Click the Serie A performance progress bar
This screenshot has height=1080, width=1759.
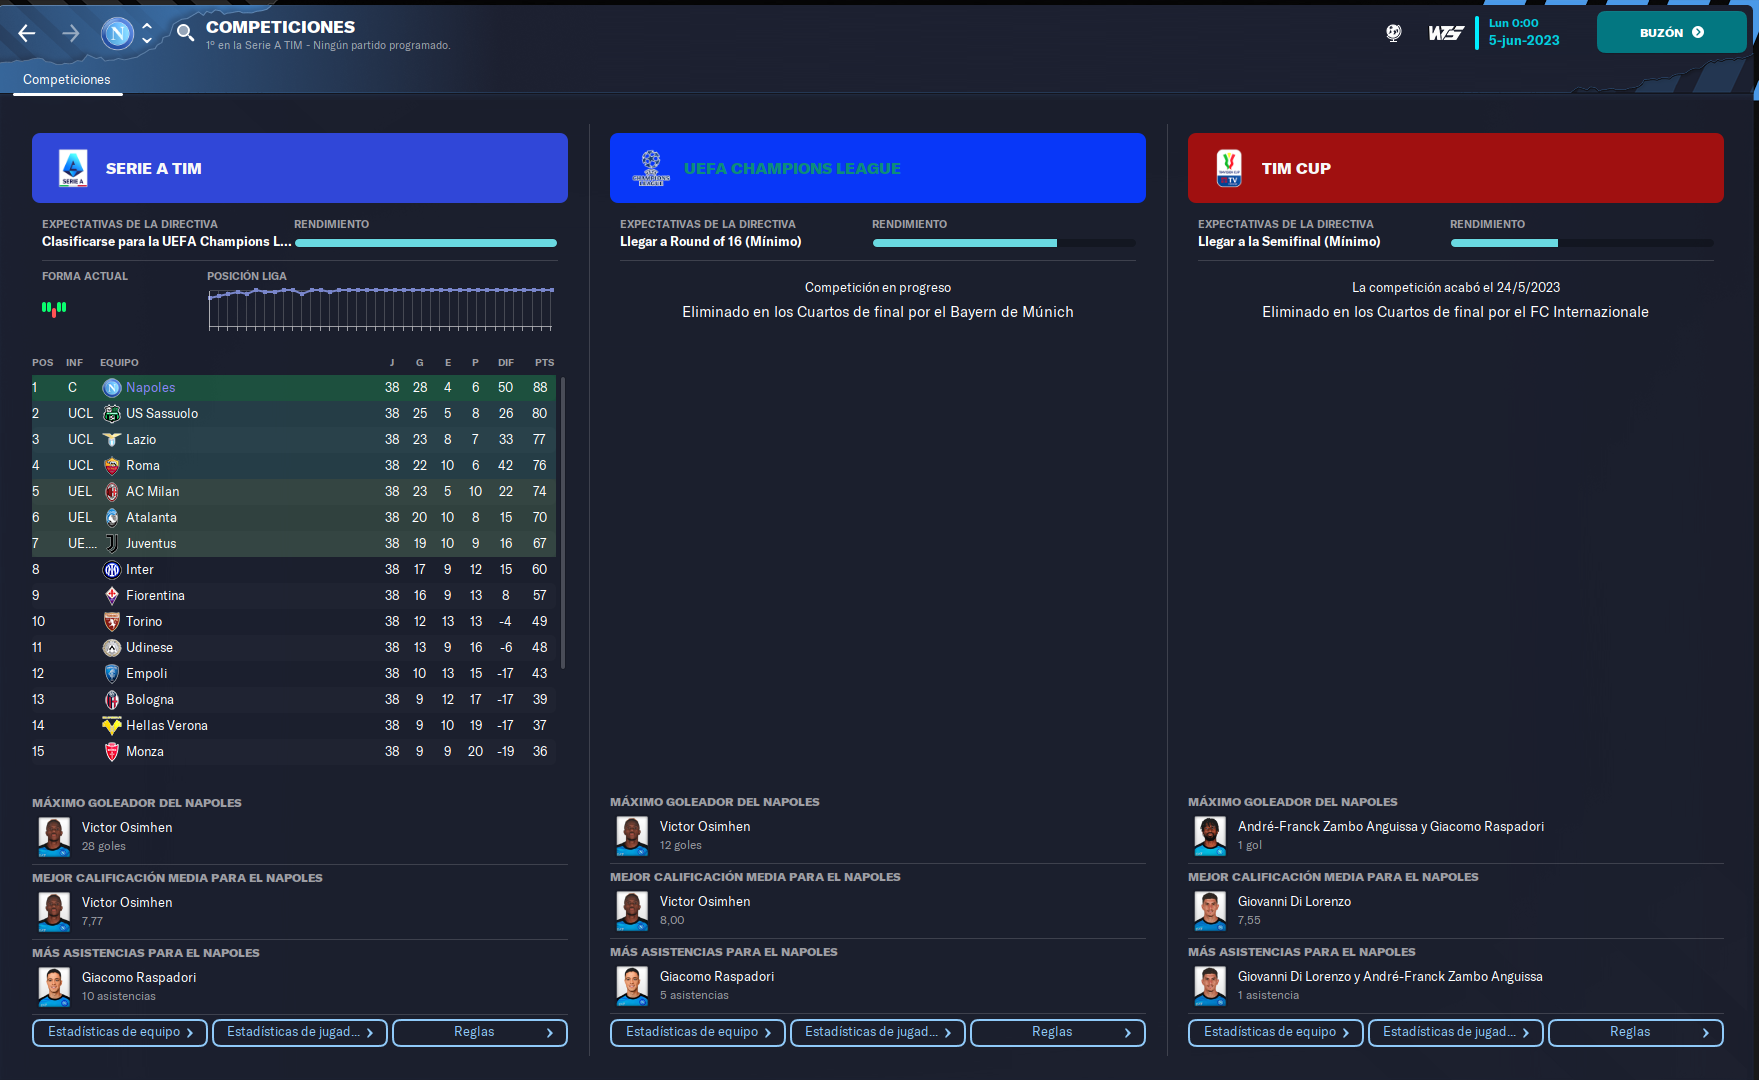point(426,243)
